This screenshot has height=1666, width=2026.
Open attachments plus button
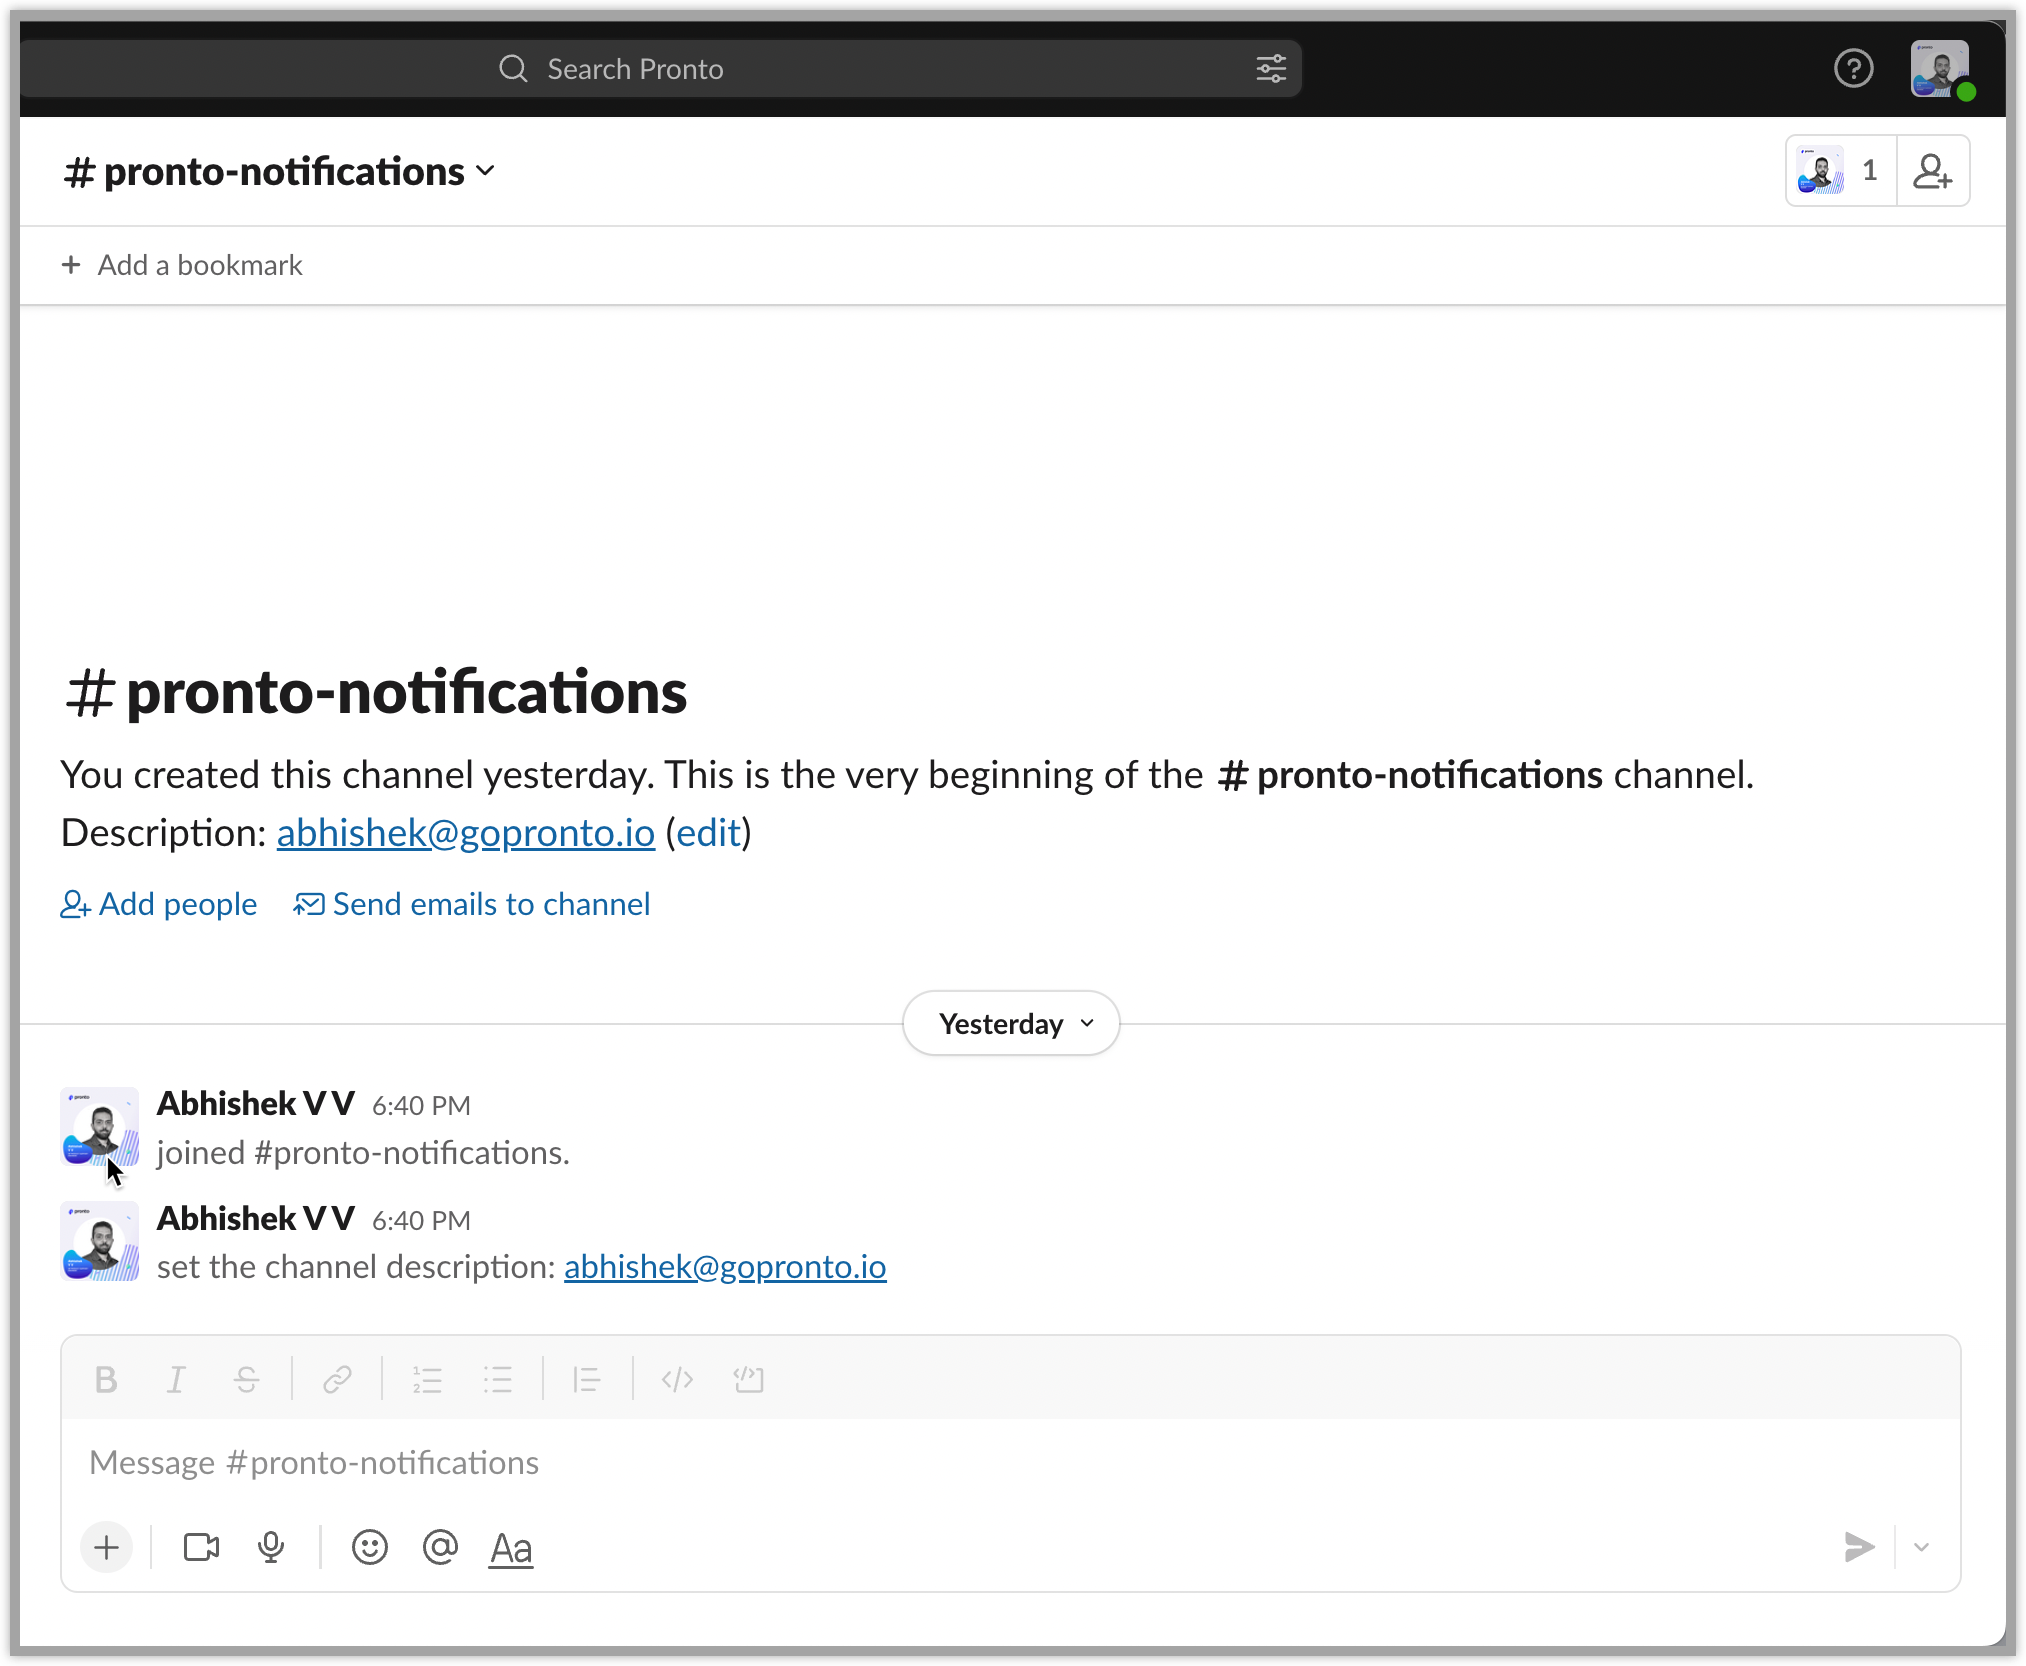pyautogui.click(x=106, y=1548)
